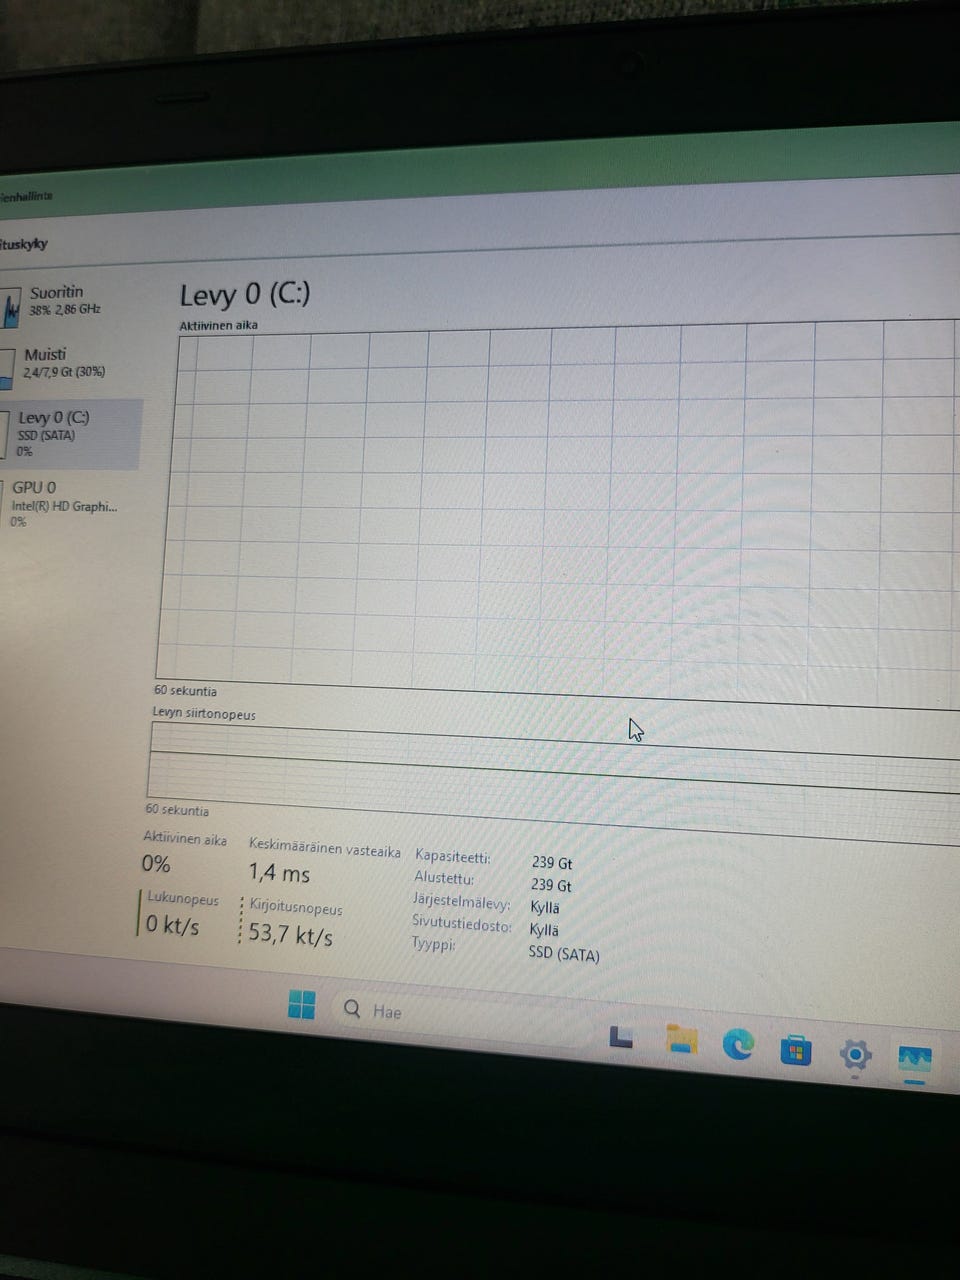Click the Järjestelmälevy Kyllä value
The image size is (960, 1280).
(x=545, y=908)
